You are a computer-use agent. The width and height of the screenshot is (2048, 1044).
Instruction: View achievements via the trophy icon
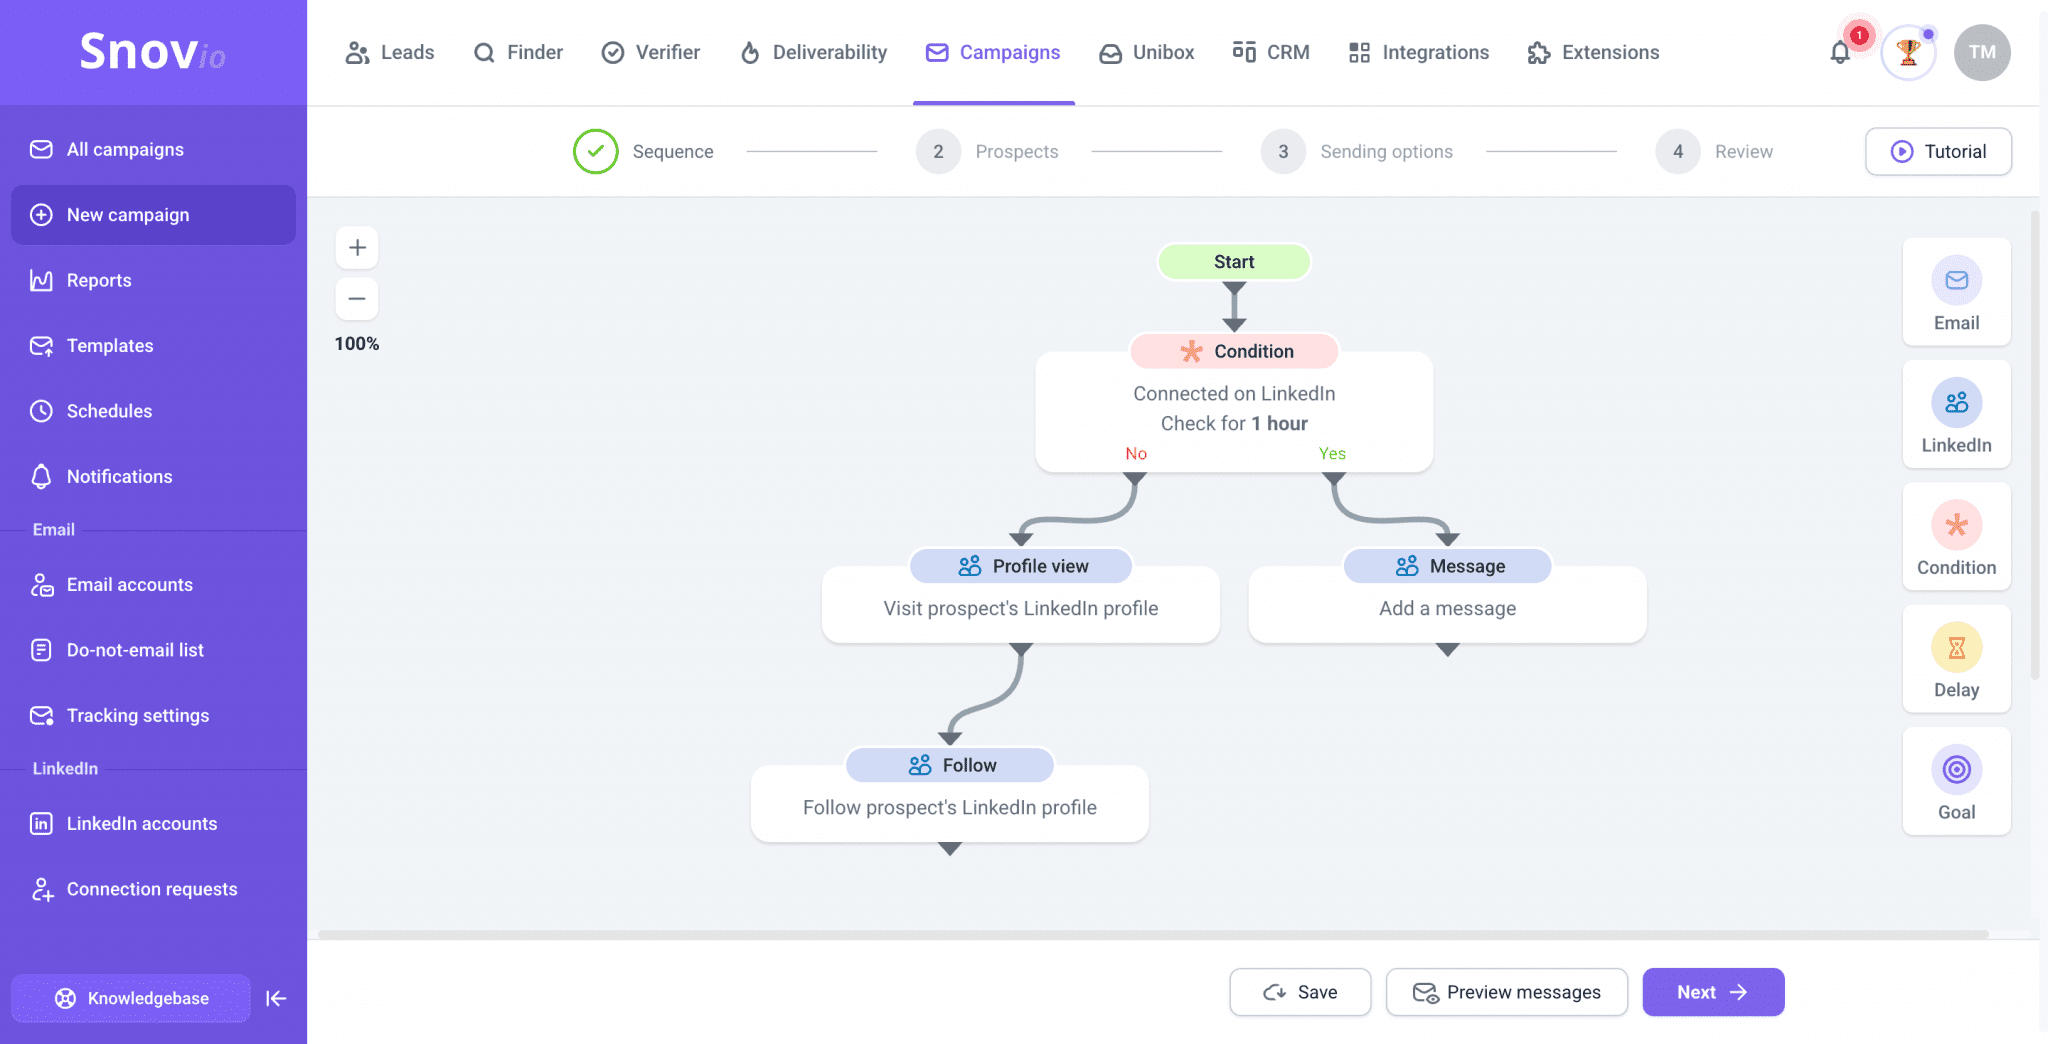coord(1907,52)
